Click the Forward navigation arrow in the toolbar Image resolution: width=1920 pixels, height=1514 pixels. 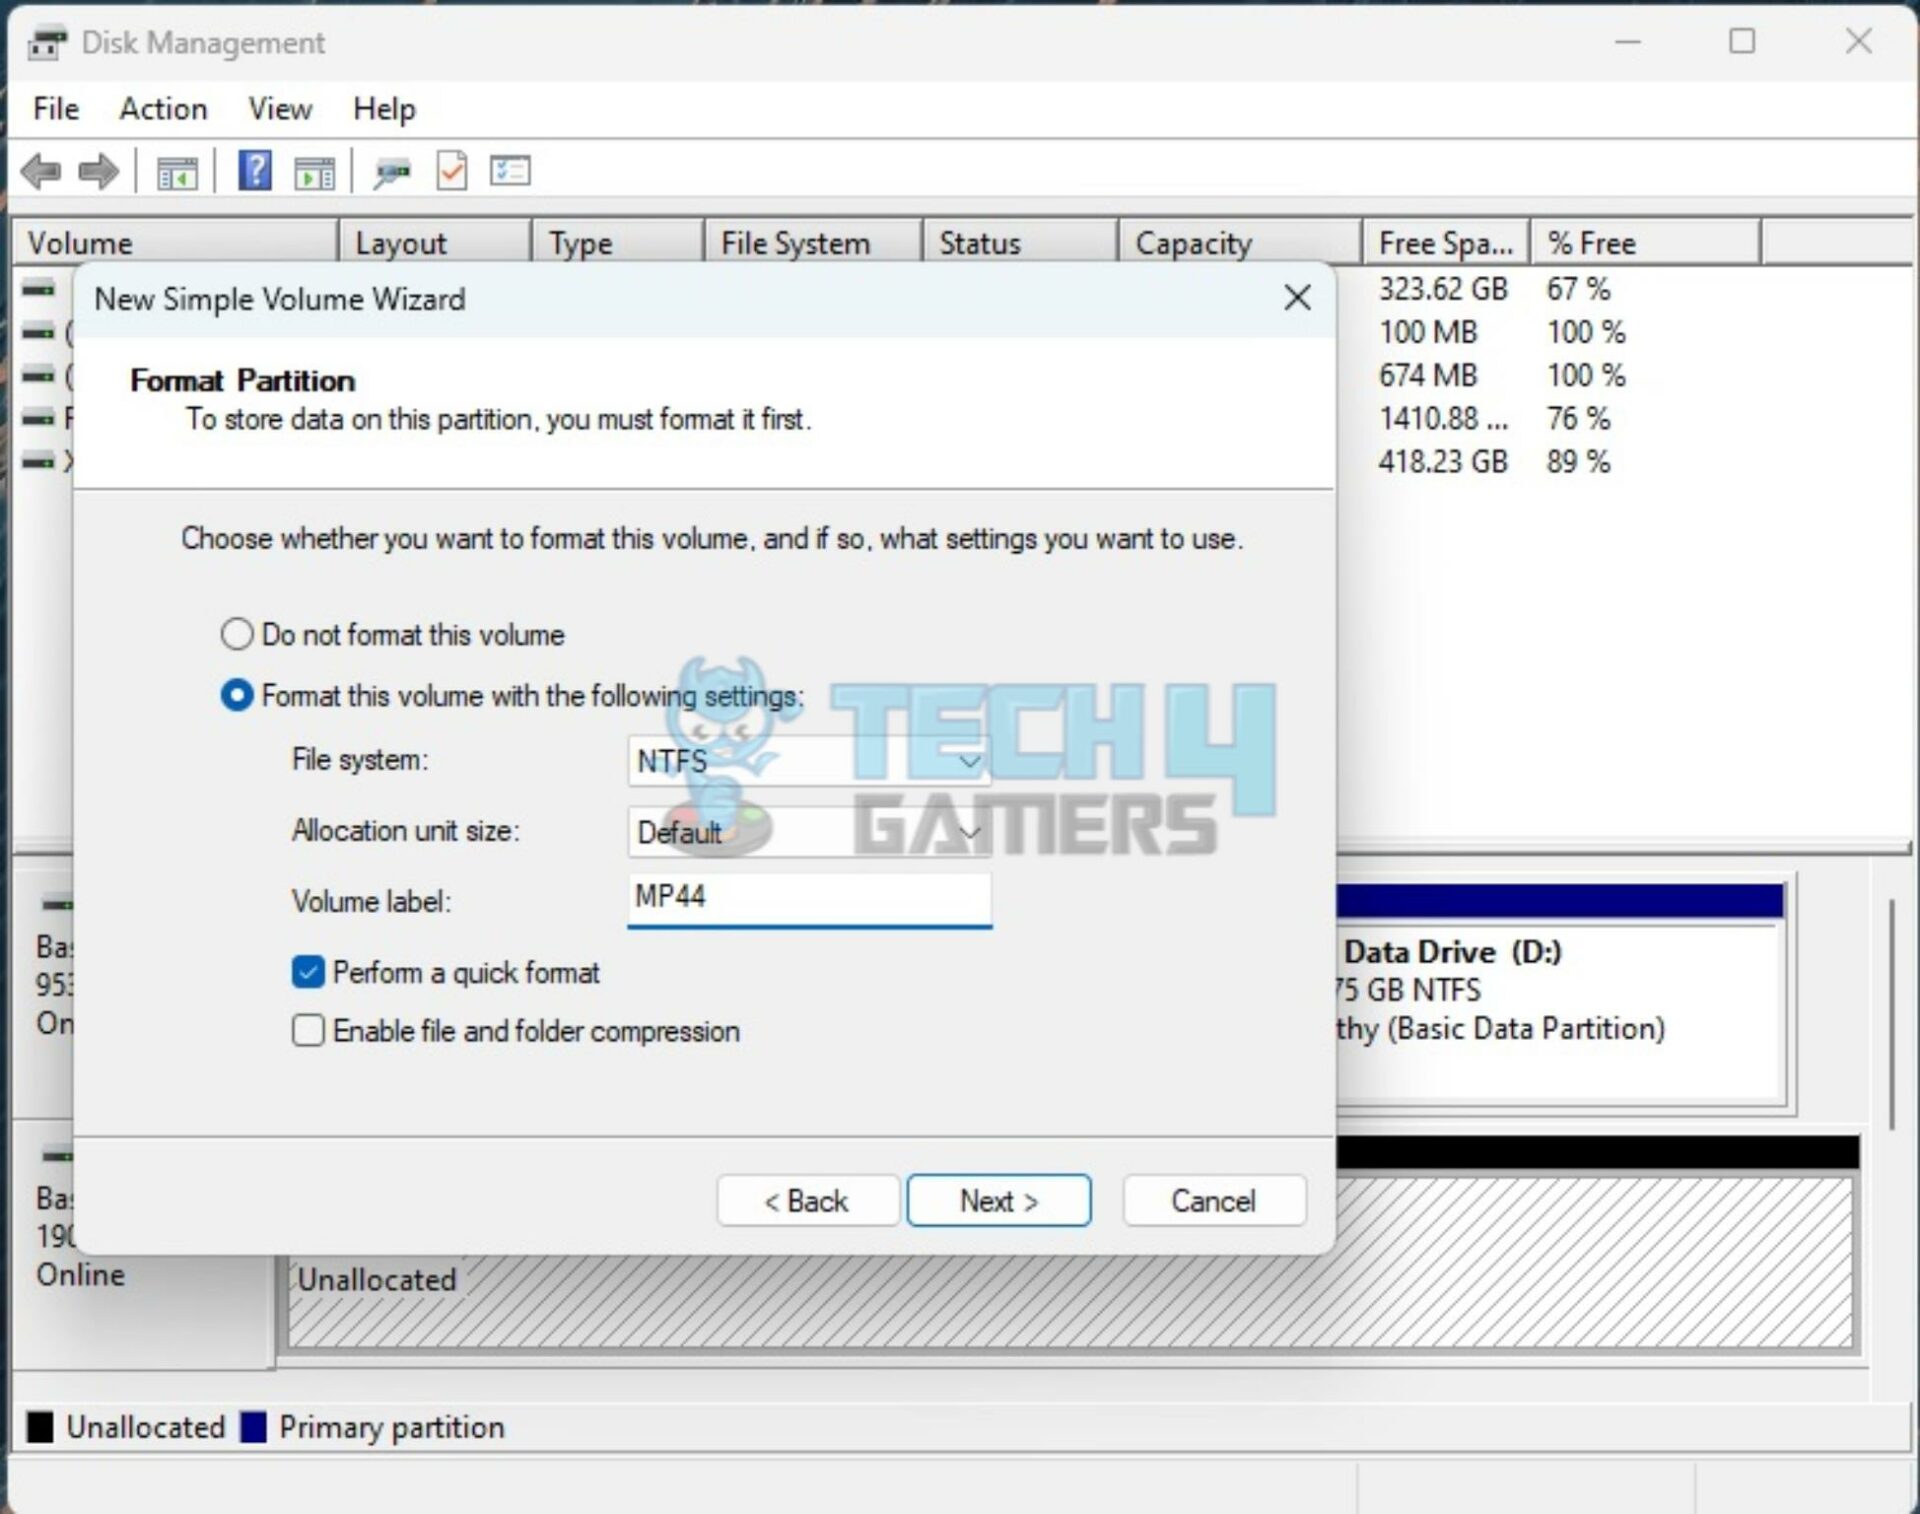[x=98, y=171]
